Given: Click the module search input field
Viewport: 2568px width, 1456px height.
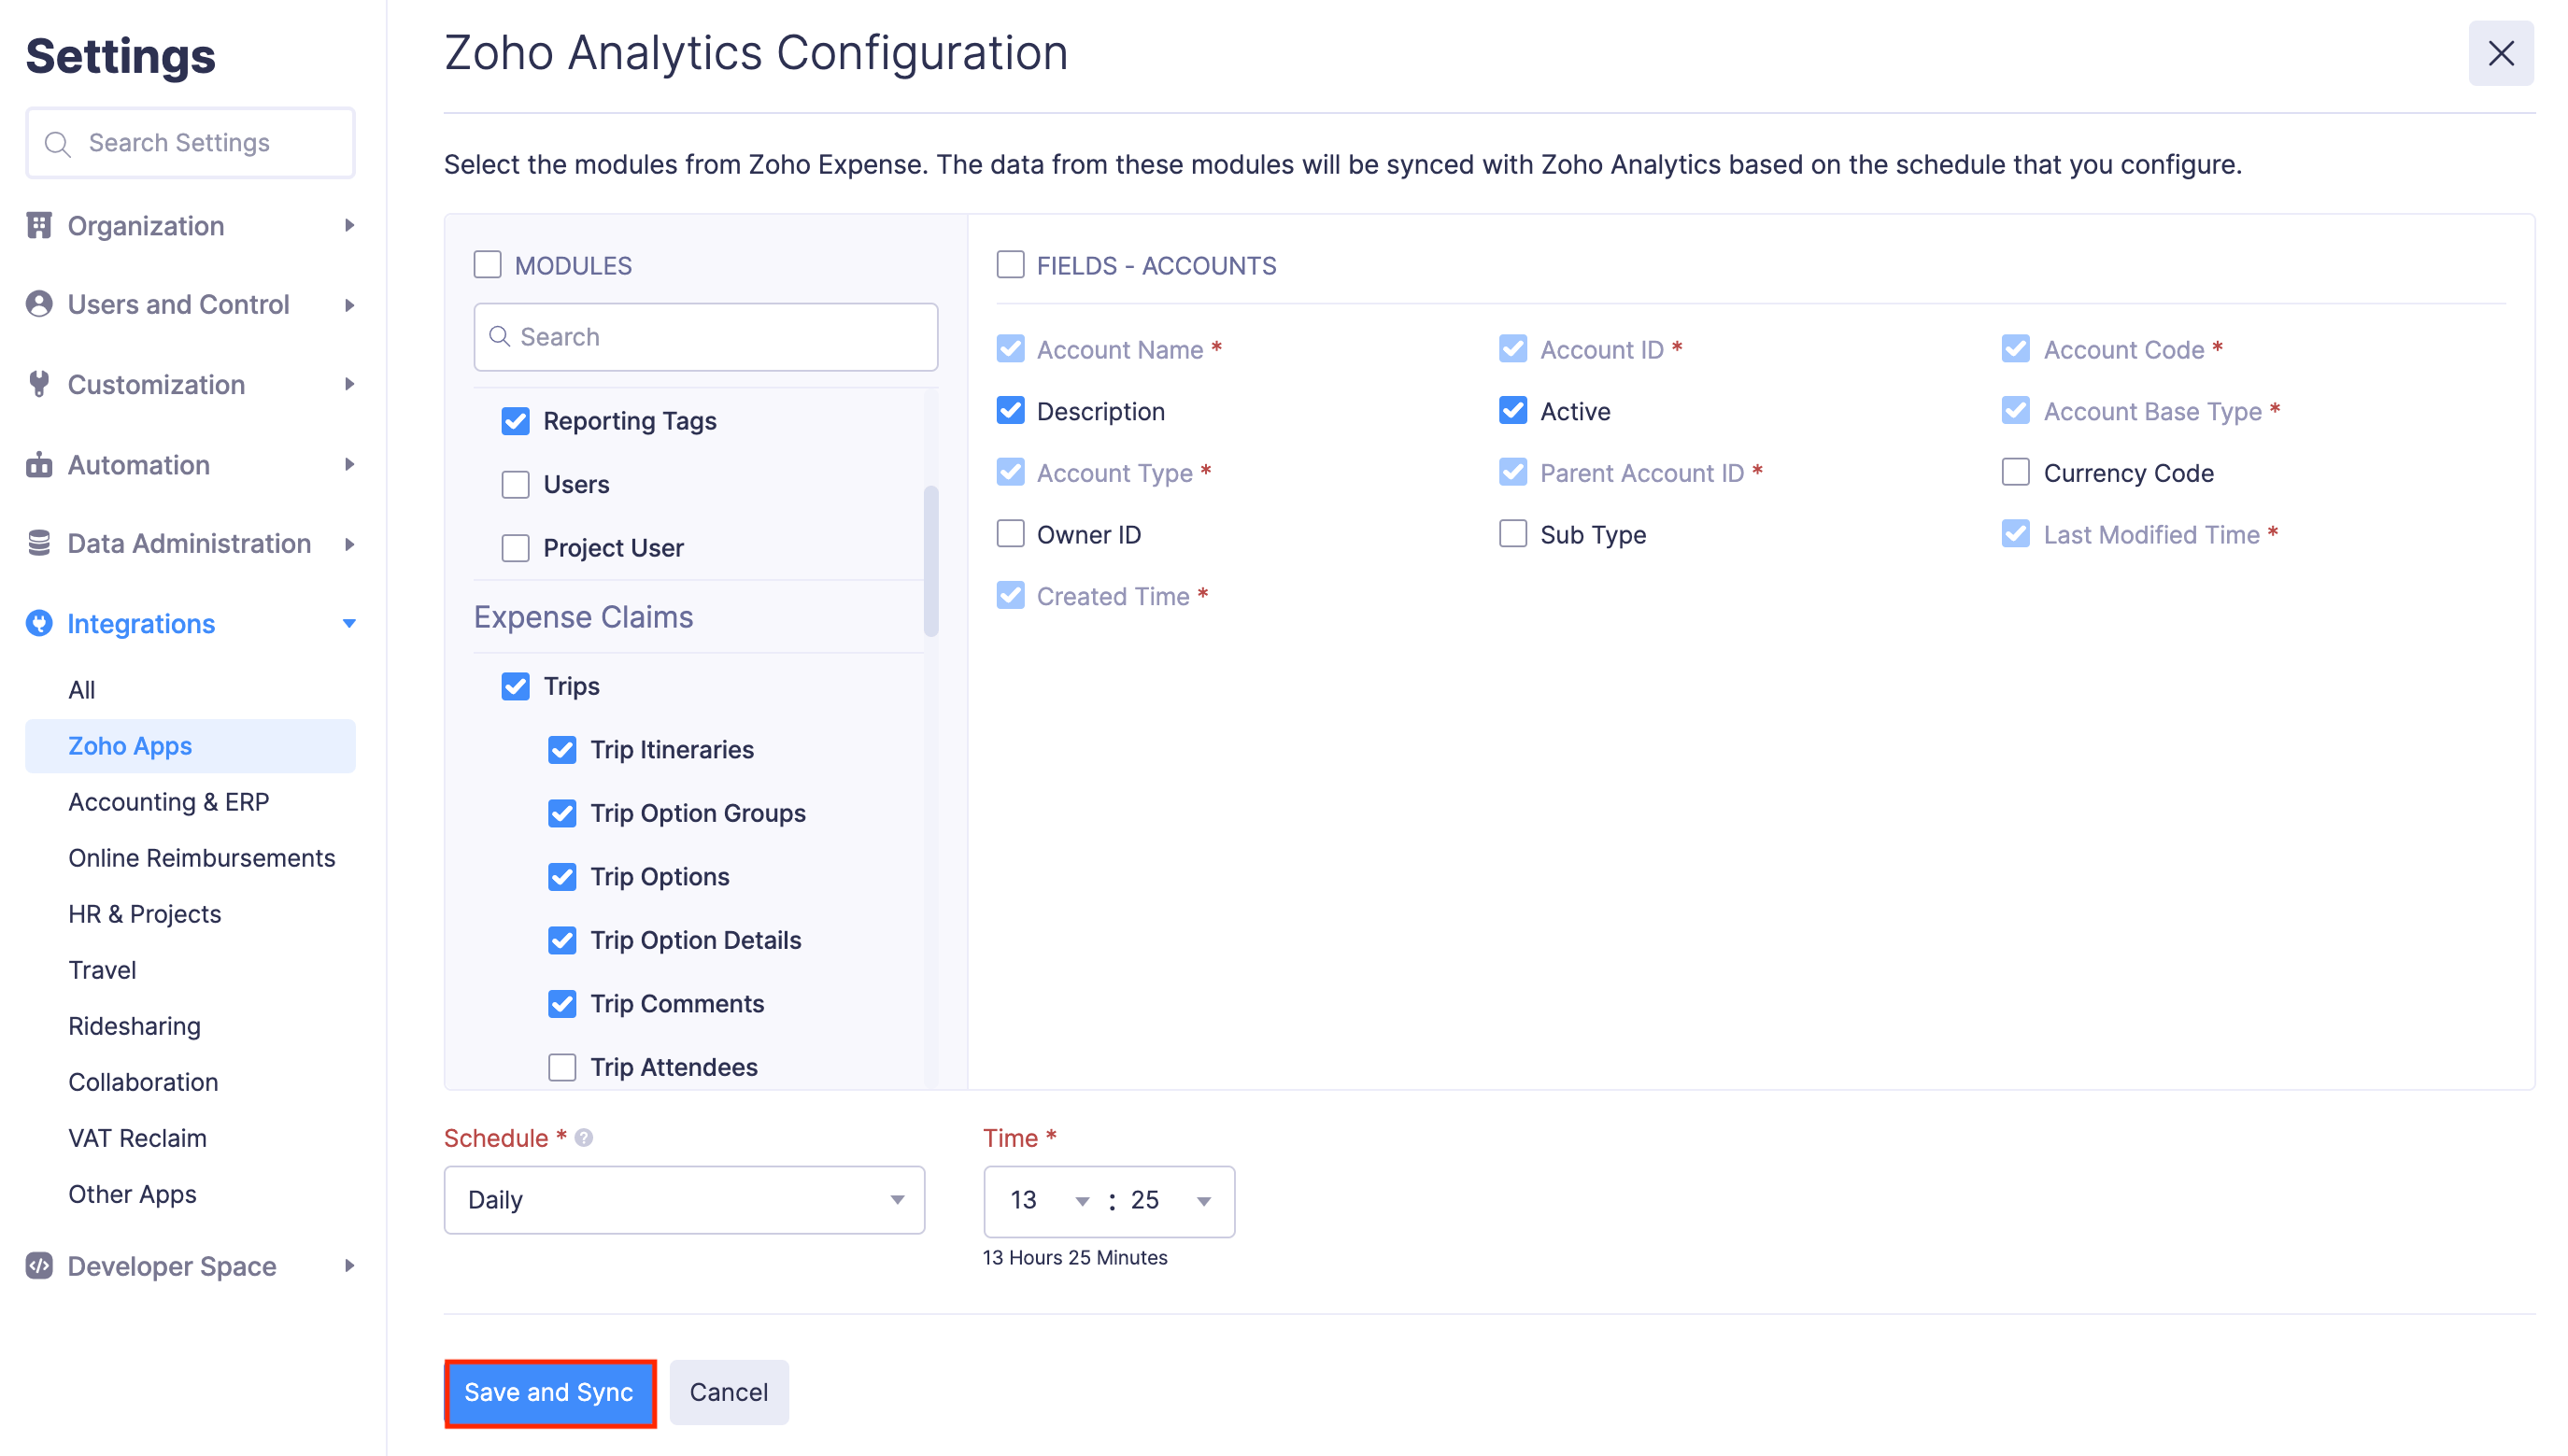Looking at the screenshot, I should (x=705, y=337).
